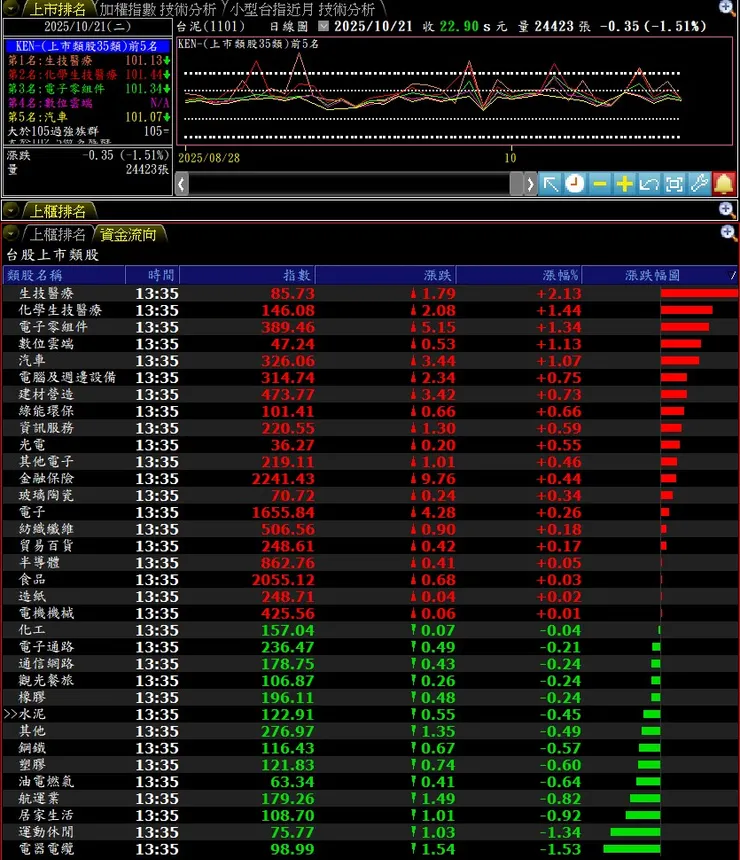The image size is (740, 860).
Task: Click the magnifier icon beside 資金流向 tab row
Action: pos(728,233)
